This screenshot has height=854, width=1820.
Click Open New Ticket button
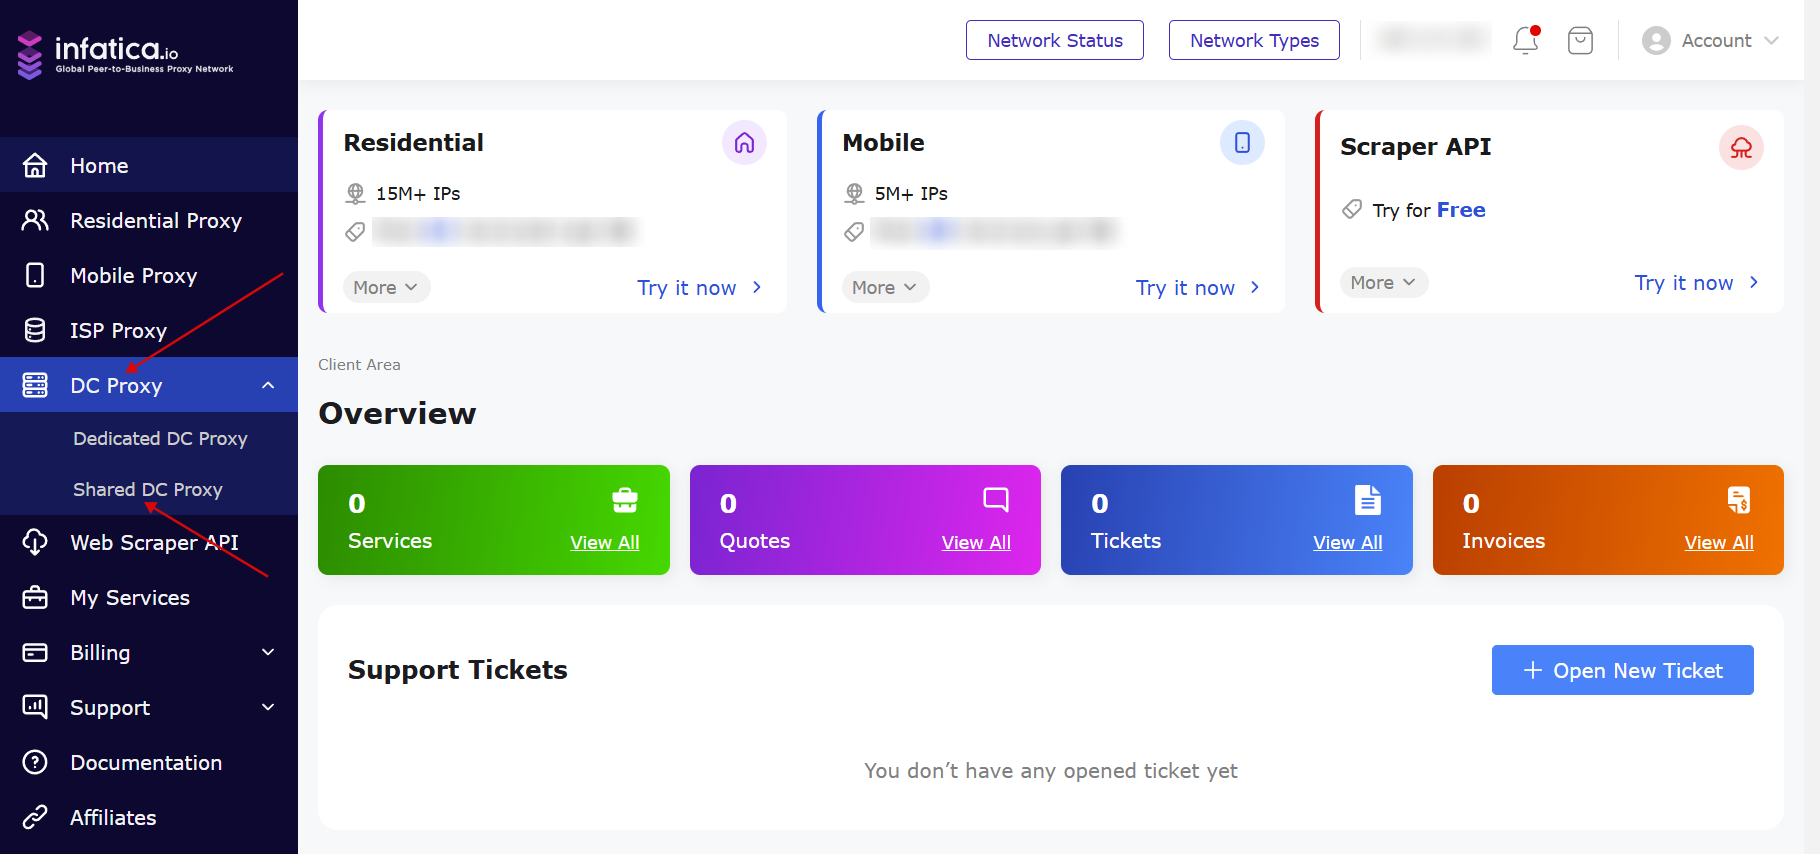pyautogui.click(x=1622, y=670)
